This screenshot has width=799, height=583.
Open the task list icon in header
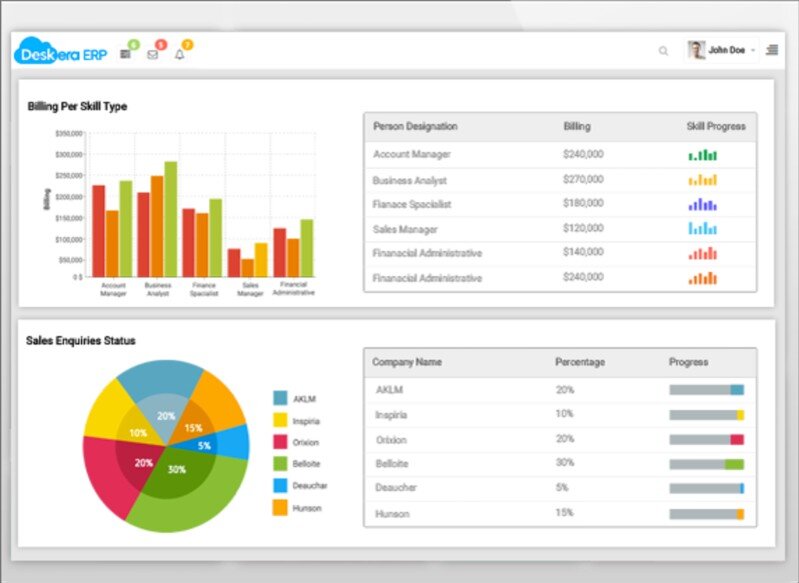(x=125, y=54)
